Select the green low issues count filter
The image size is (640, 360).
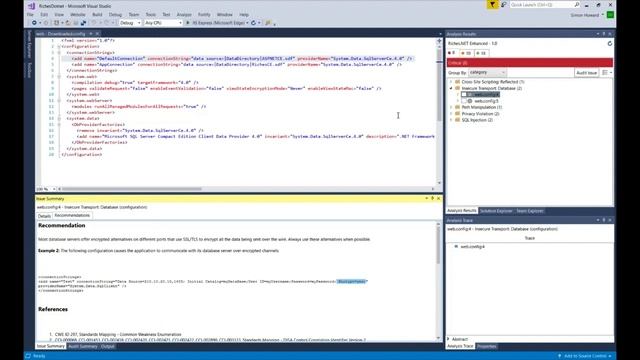[x=481, y=53]
